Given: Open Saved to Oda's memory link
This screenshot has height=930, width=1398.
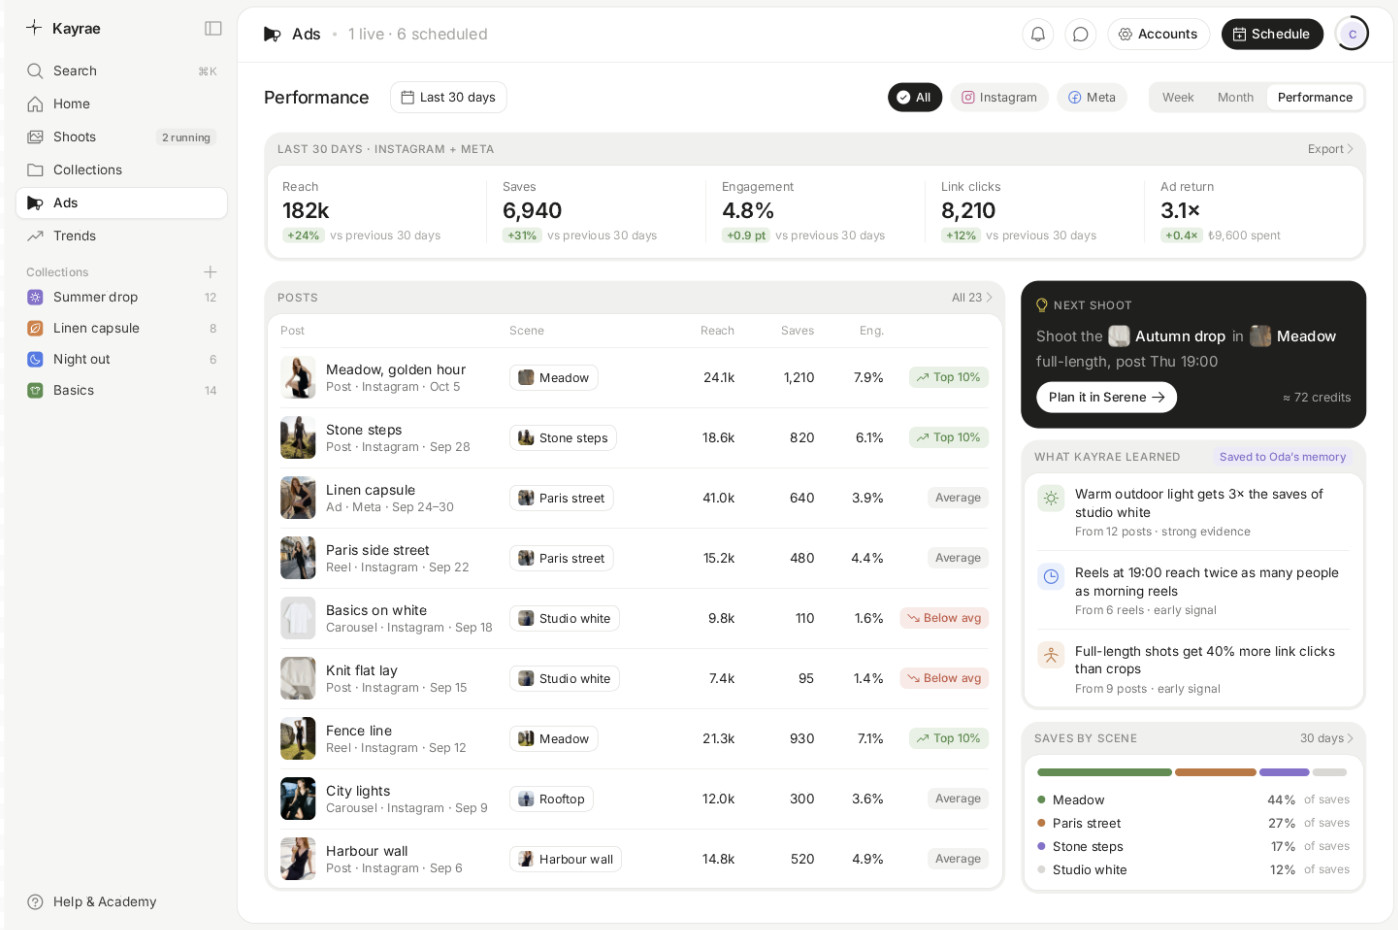Looking at the screenshot, I should pos(1282,457).
